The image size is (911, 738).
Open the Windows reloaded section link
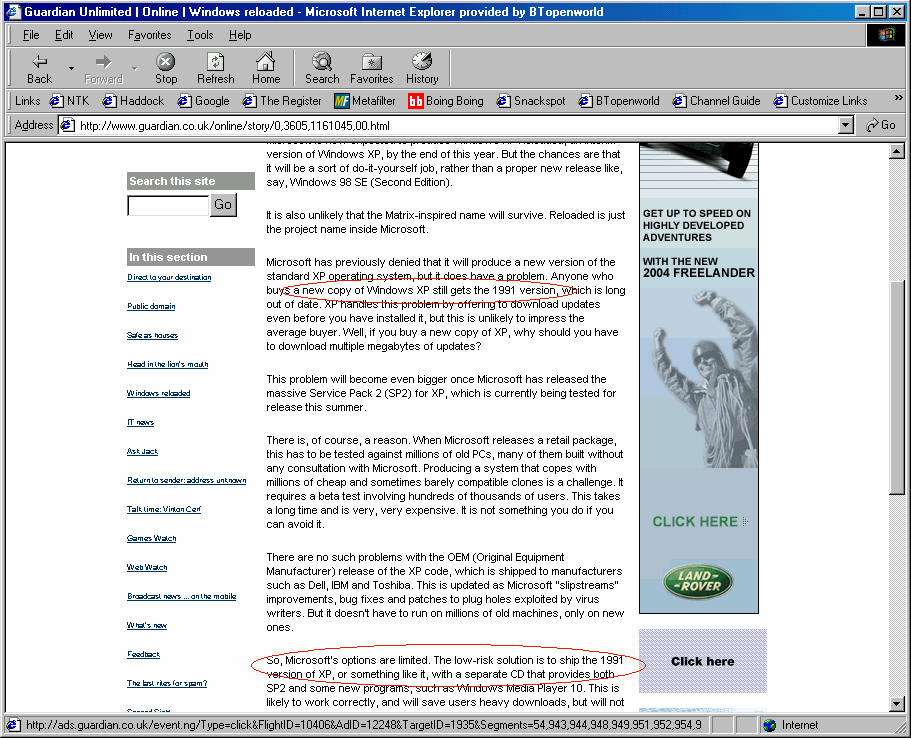click(159, 393)
